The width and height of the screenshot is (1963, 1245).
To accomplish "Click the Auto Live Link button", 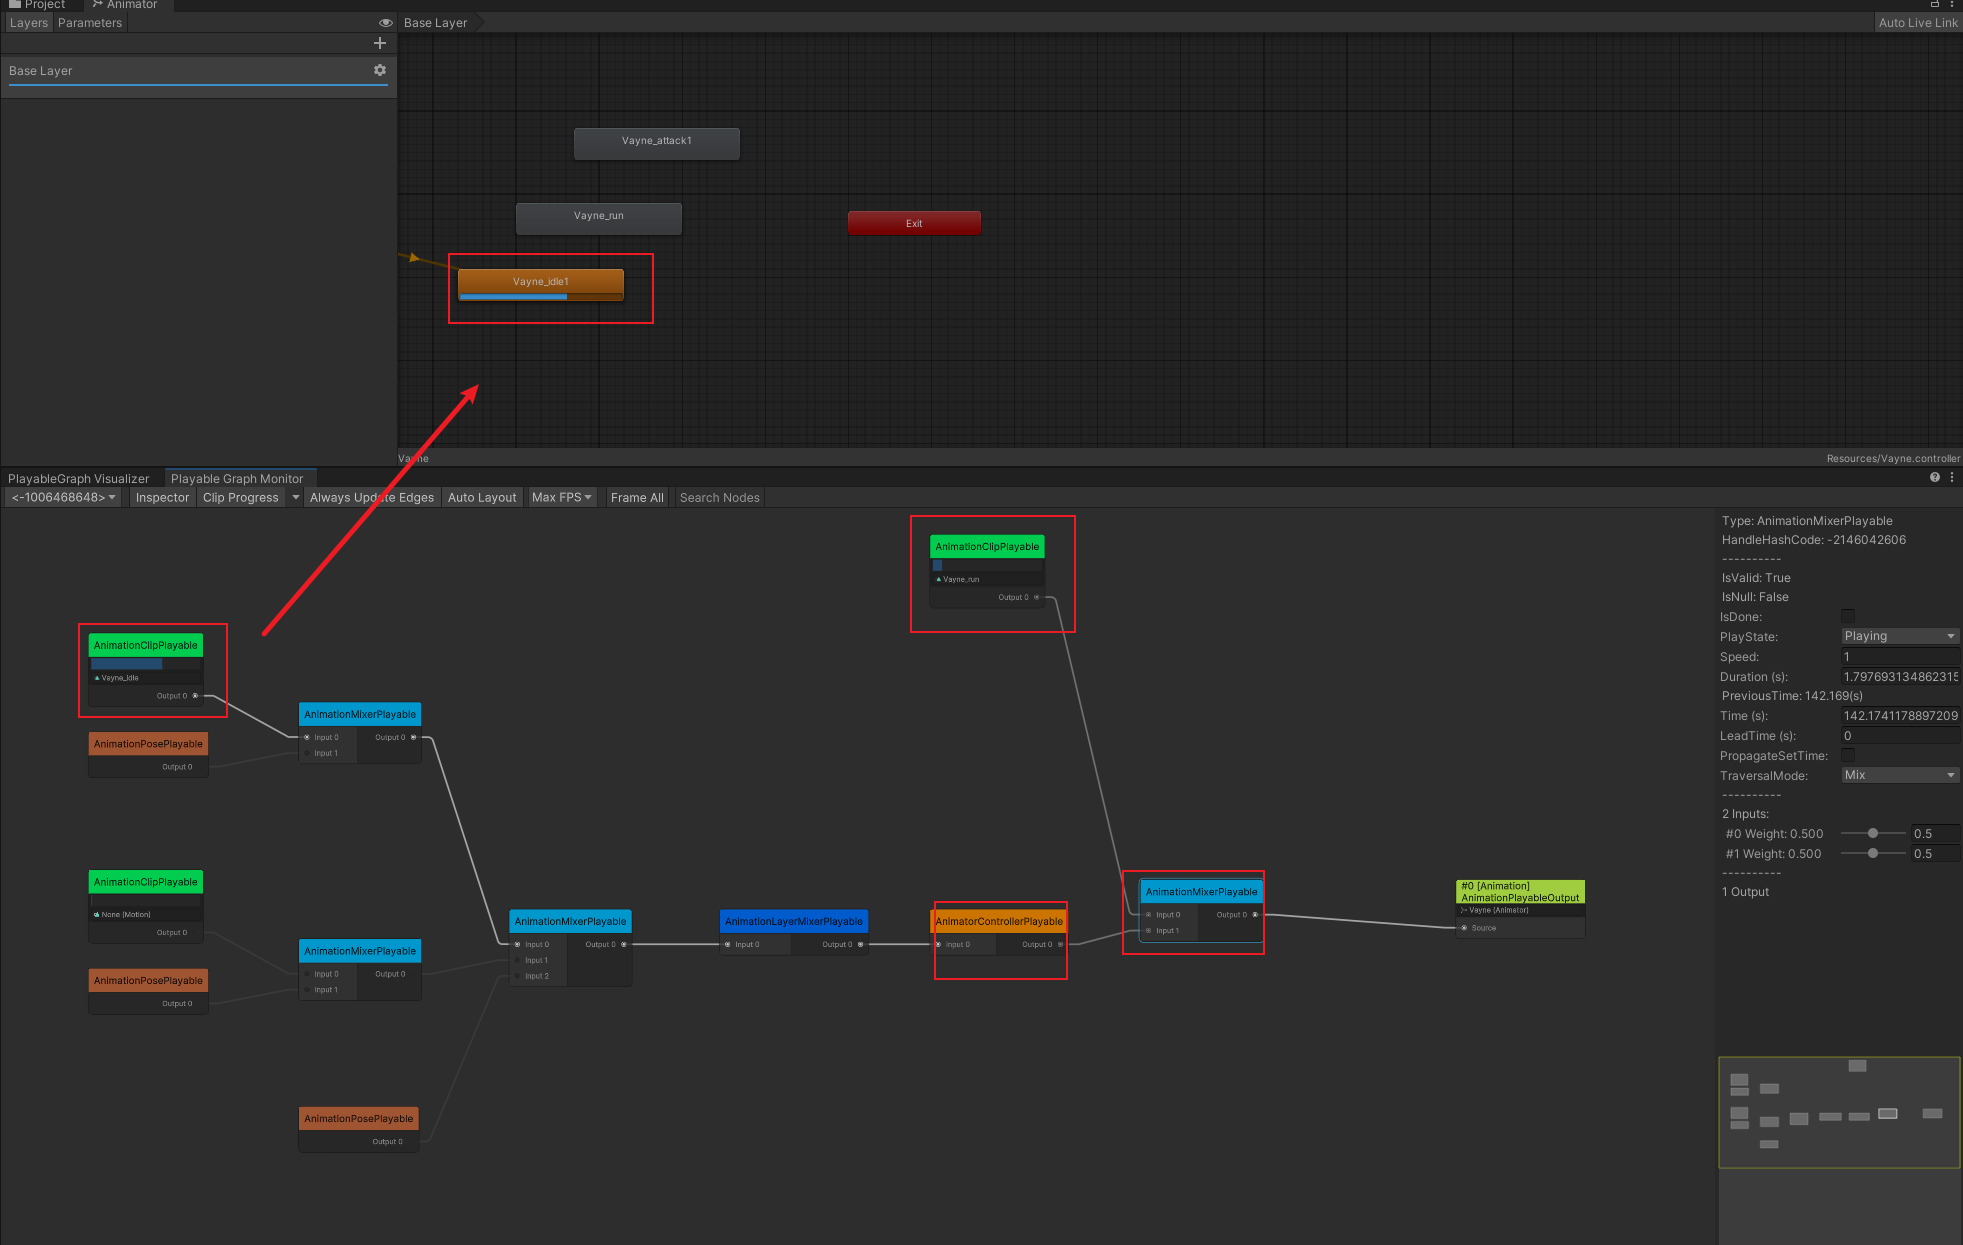I will 1917,23.
